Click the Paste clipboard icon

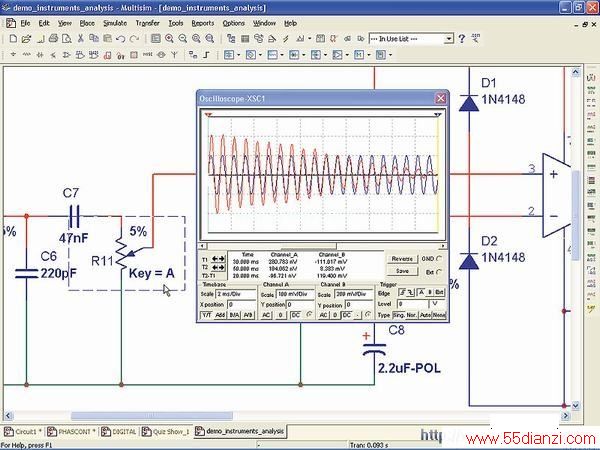[x=108, y=39]
